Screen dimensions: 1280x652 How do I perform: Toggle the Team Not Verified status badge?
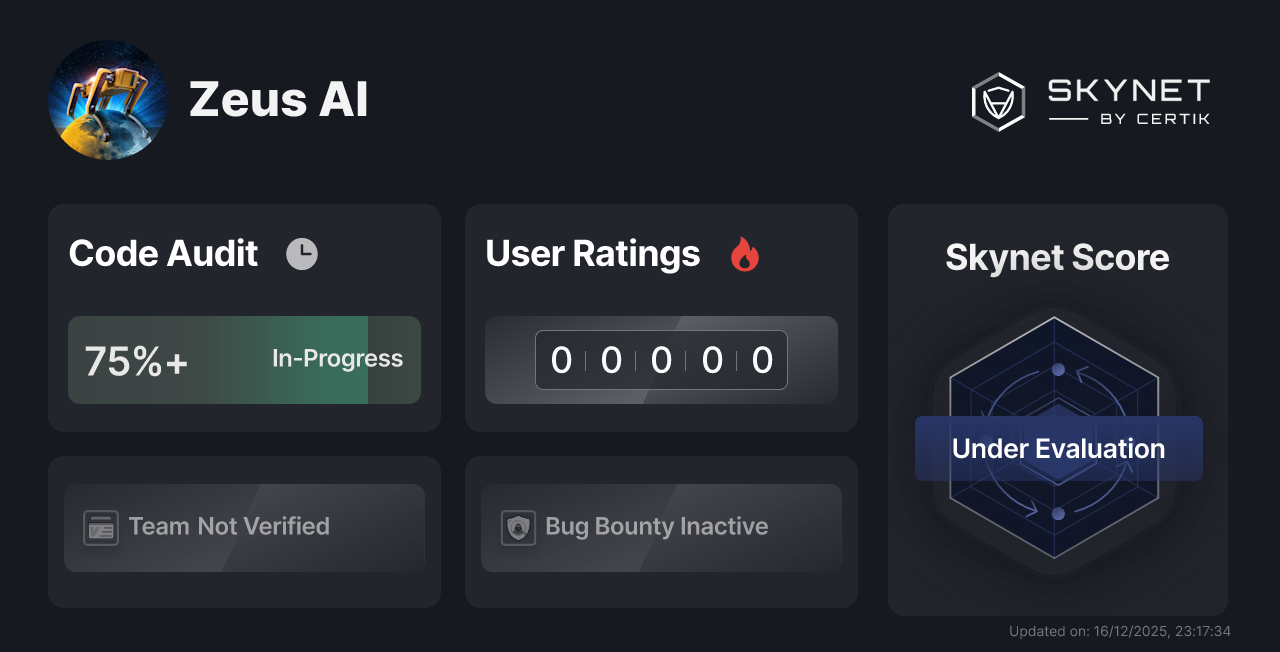(244, 527)
